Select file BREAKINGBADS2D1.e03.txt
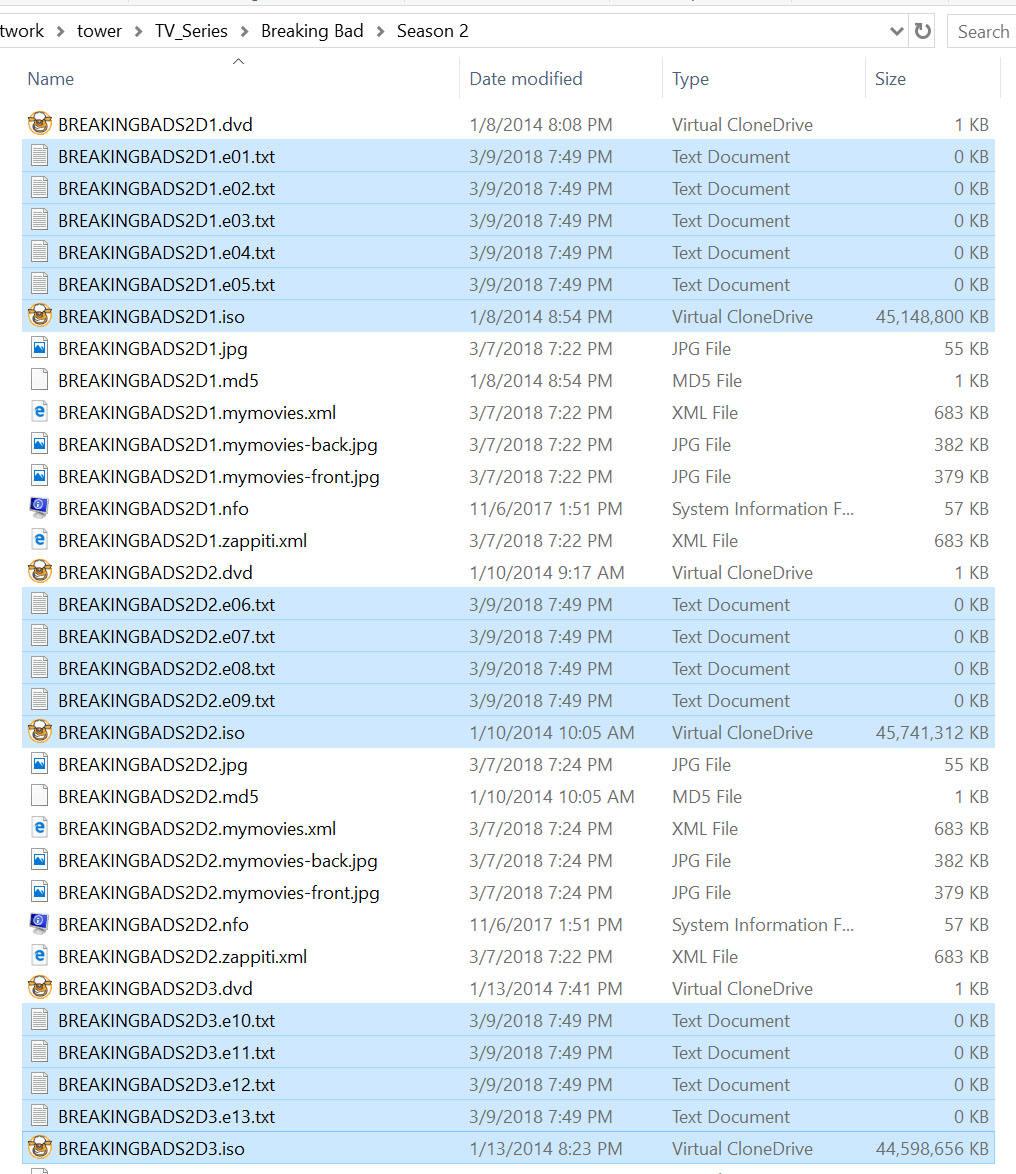The width and height of the screenshot is (1016, 1174). [508, 220]
